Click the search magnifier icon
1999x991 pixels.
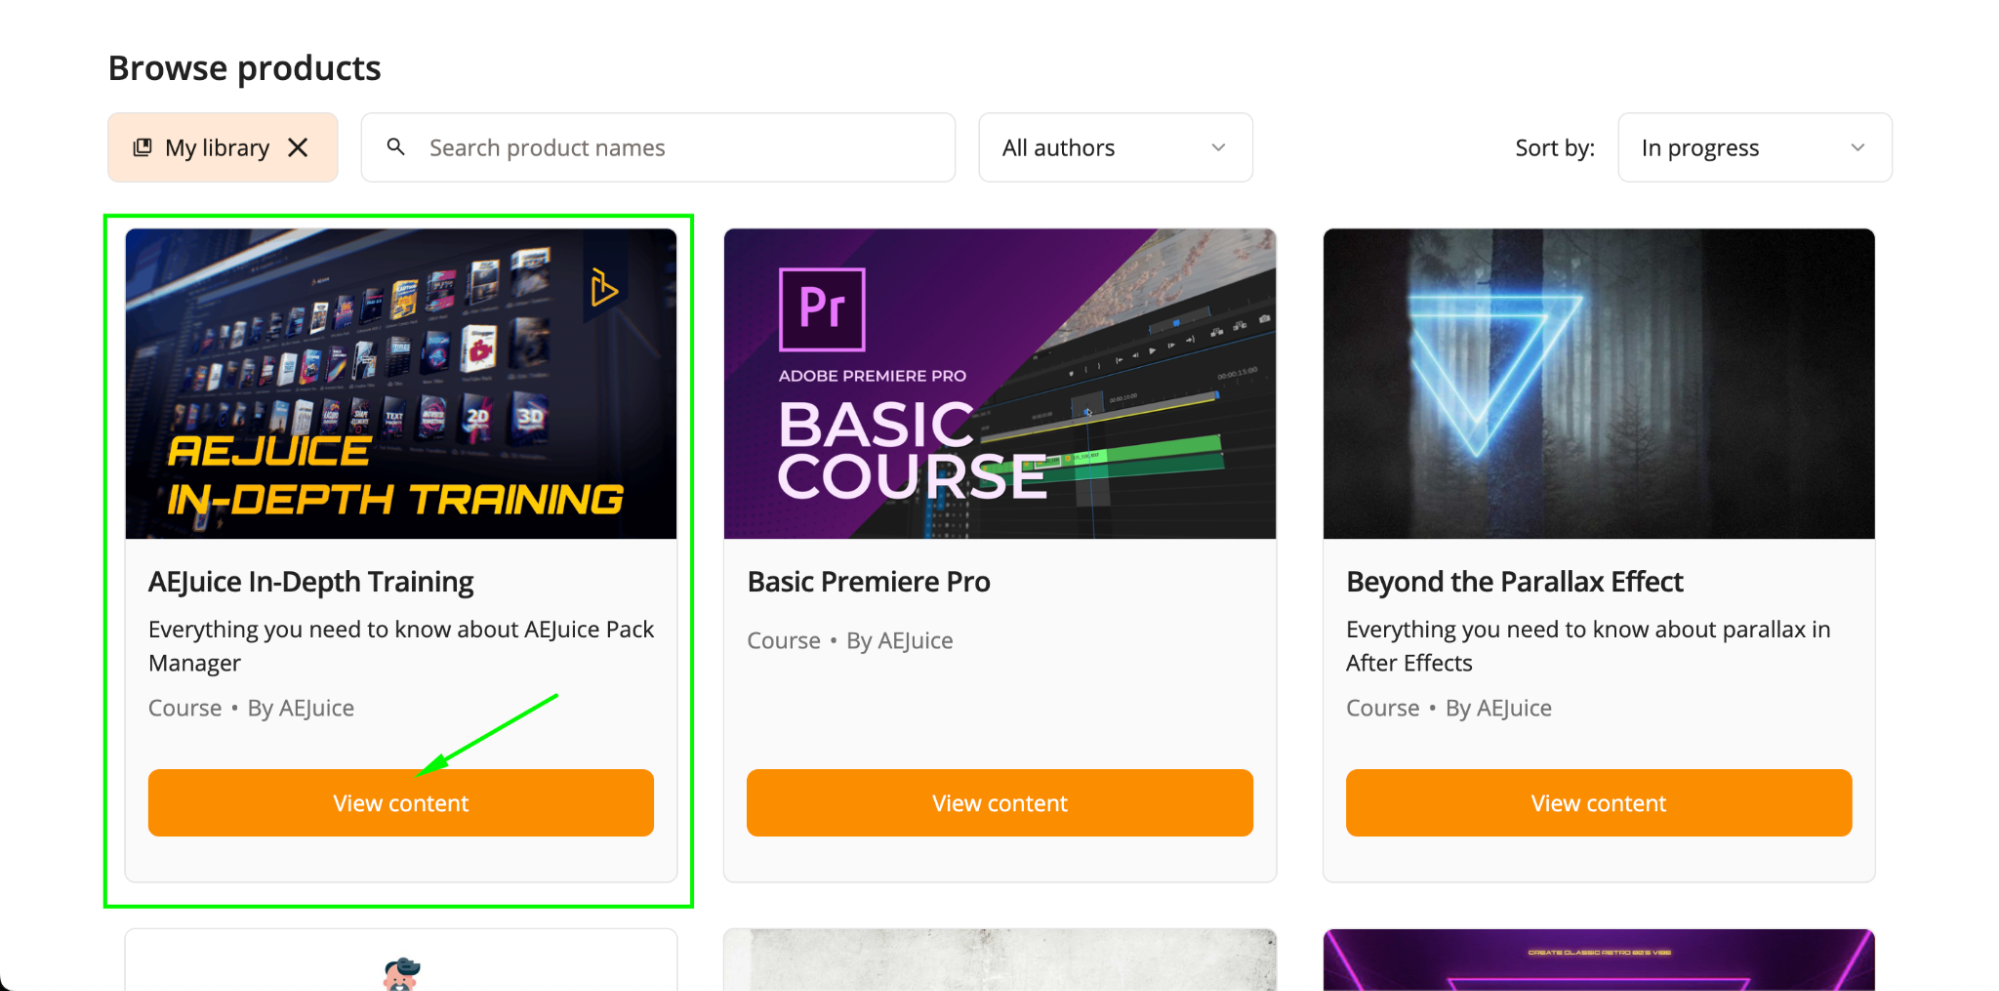coord(396,147)
